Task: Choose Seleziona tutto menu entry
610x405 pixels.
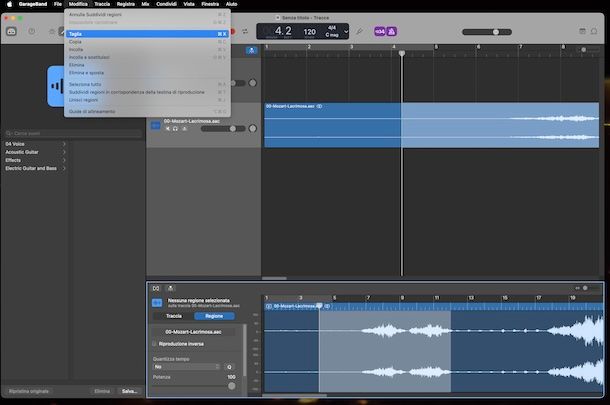Action: coord(147,84)
